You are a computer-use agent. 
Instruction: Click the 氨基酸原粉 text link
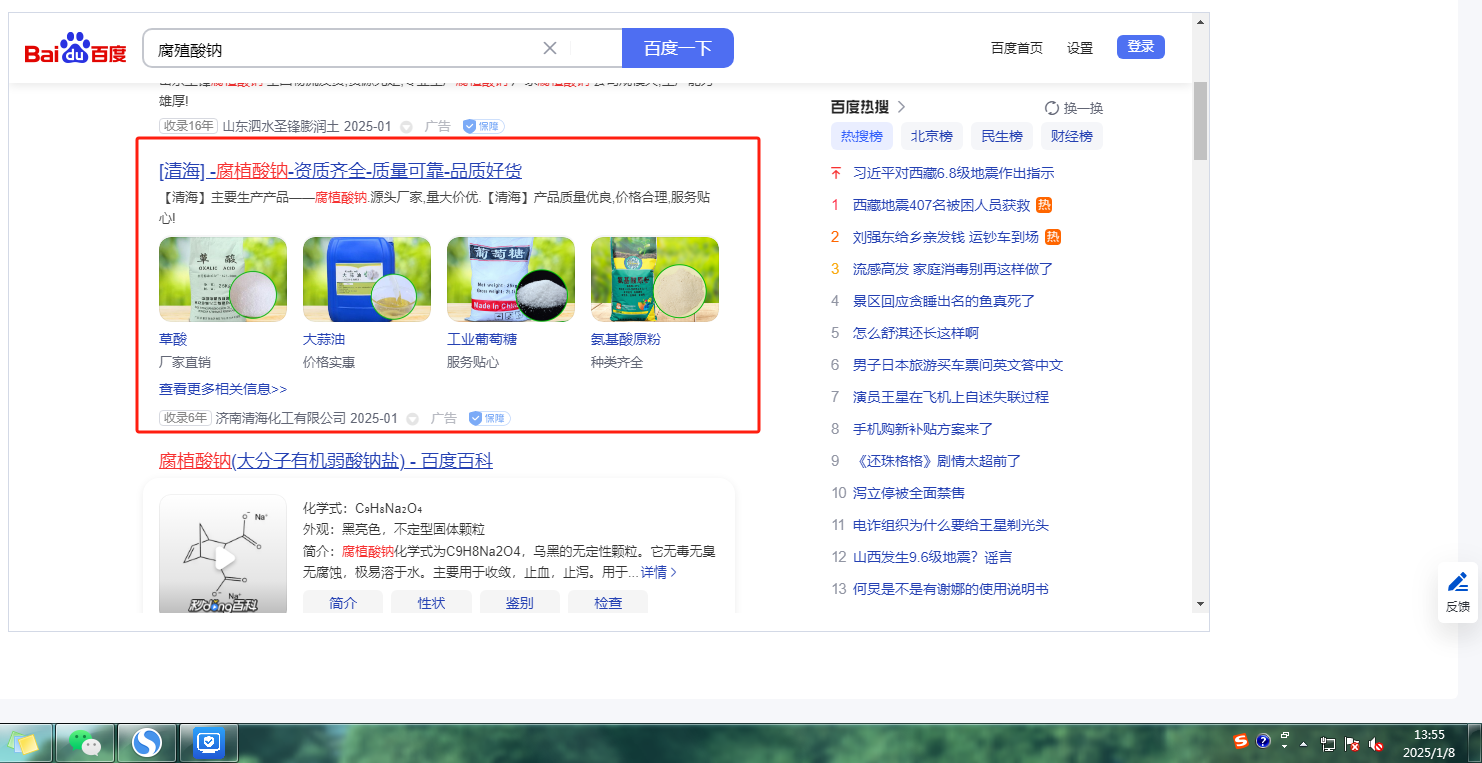tap(626, 340)
